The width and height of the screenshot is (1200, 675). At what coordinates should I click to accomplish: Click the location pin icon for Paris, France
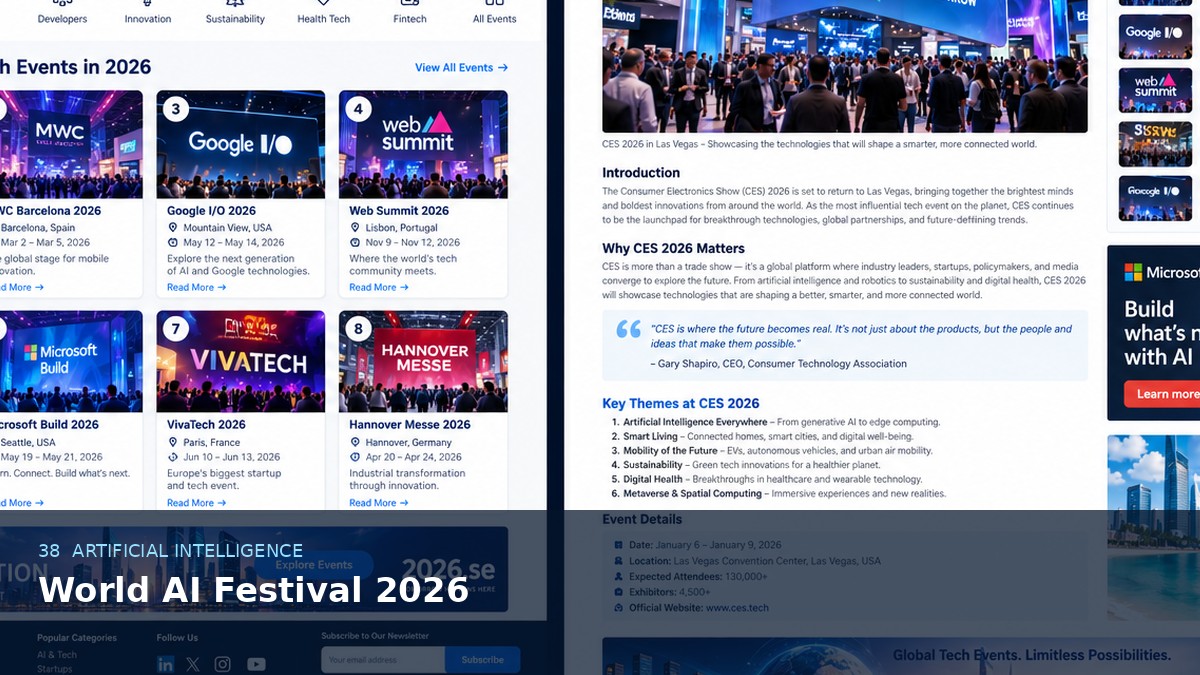click(173, 442)
